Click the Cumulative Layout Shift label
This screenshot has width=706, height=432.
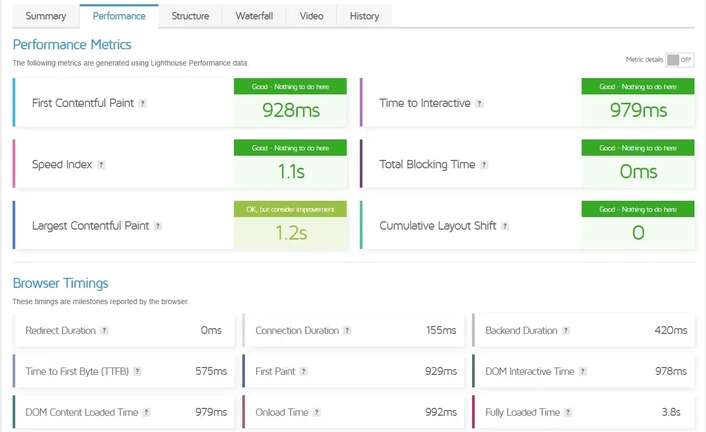point(438,226)
